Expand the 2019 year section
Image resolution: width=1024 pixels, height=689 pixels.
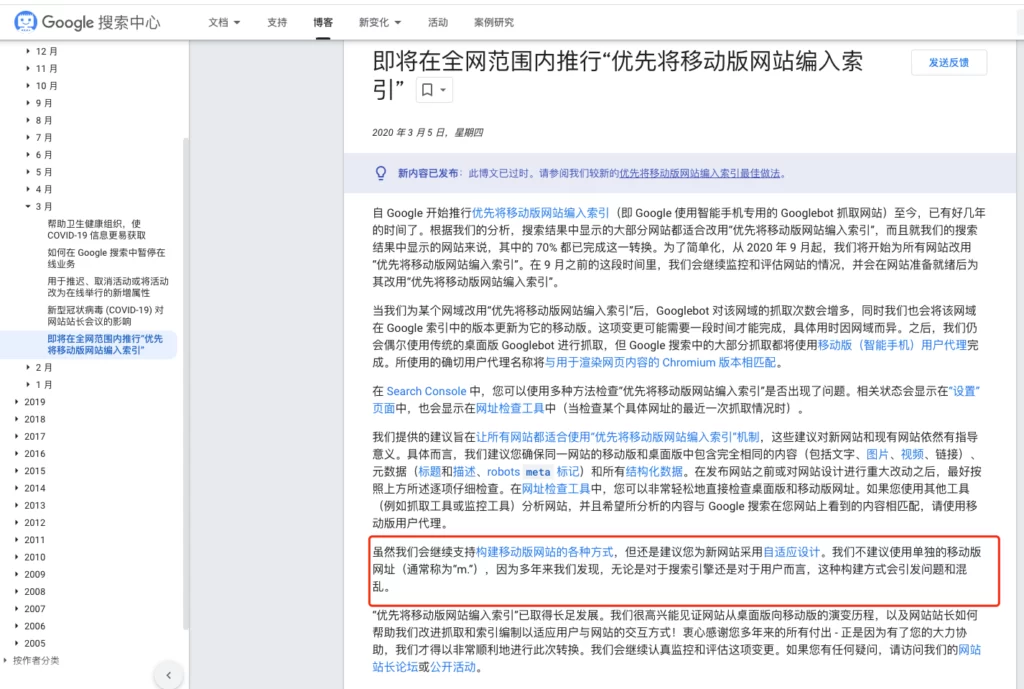(30, 402)
